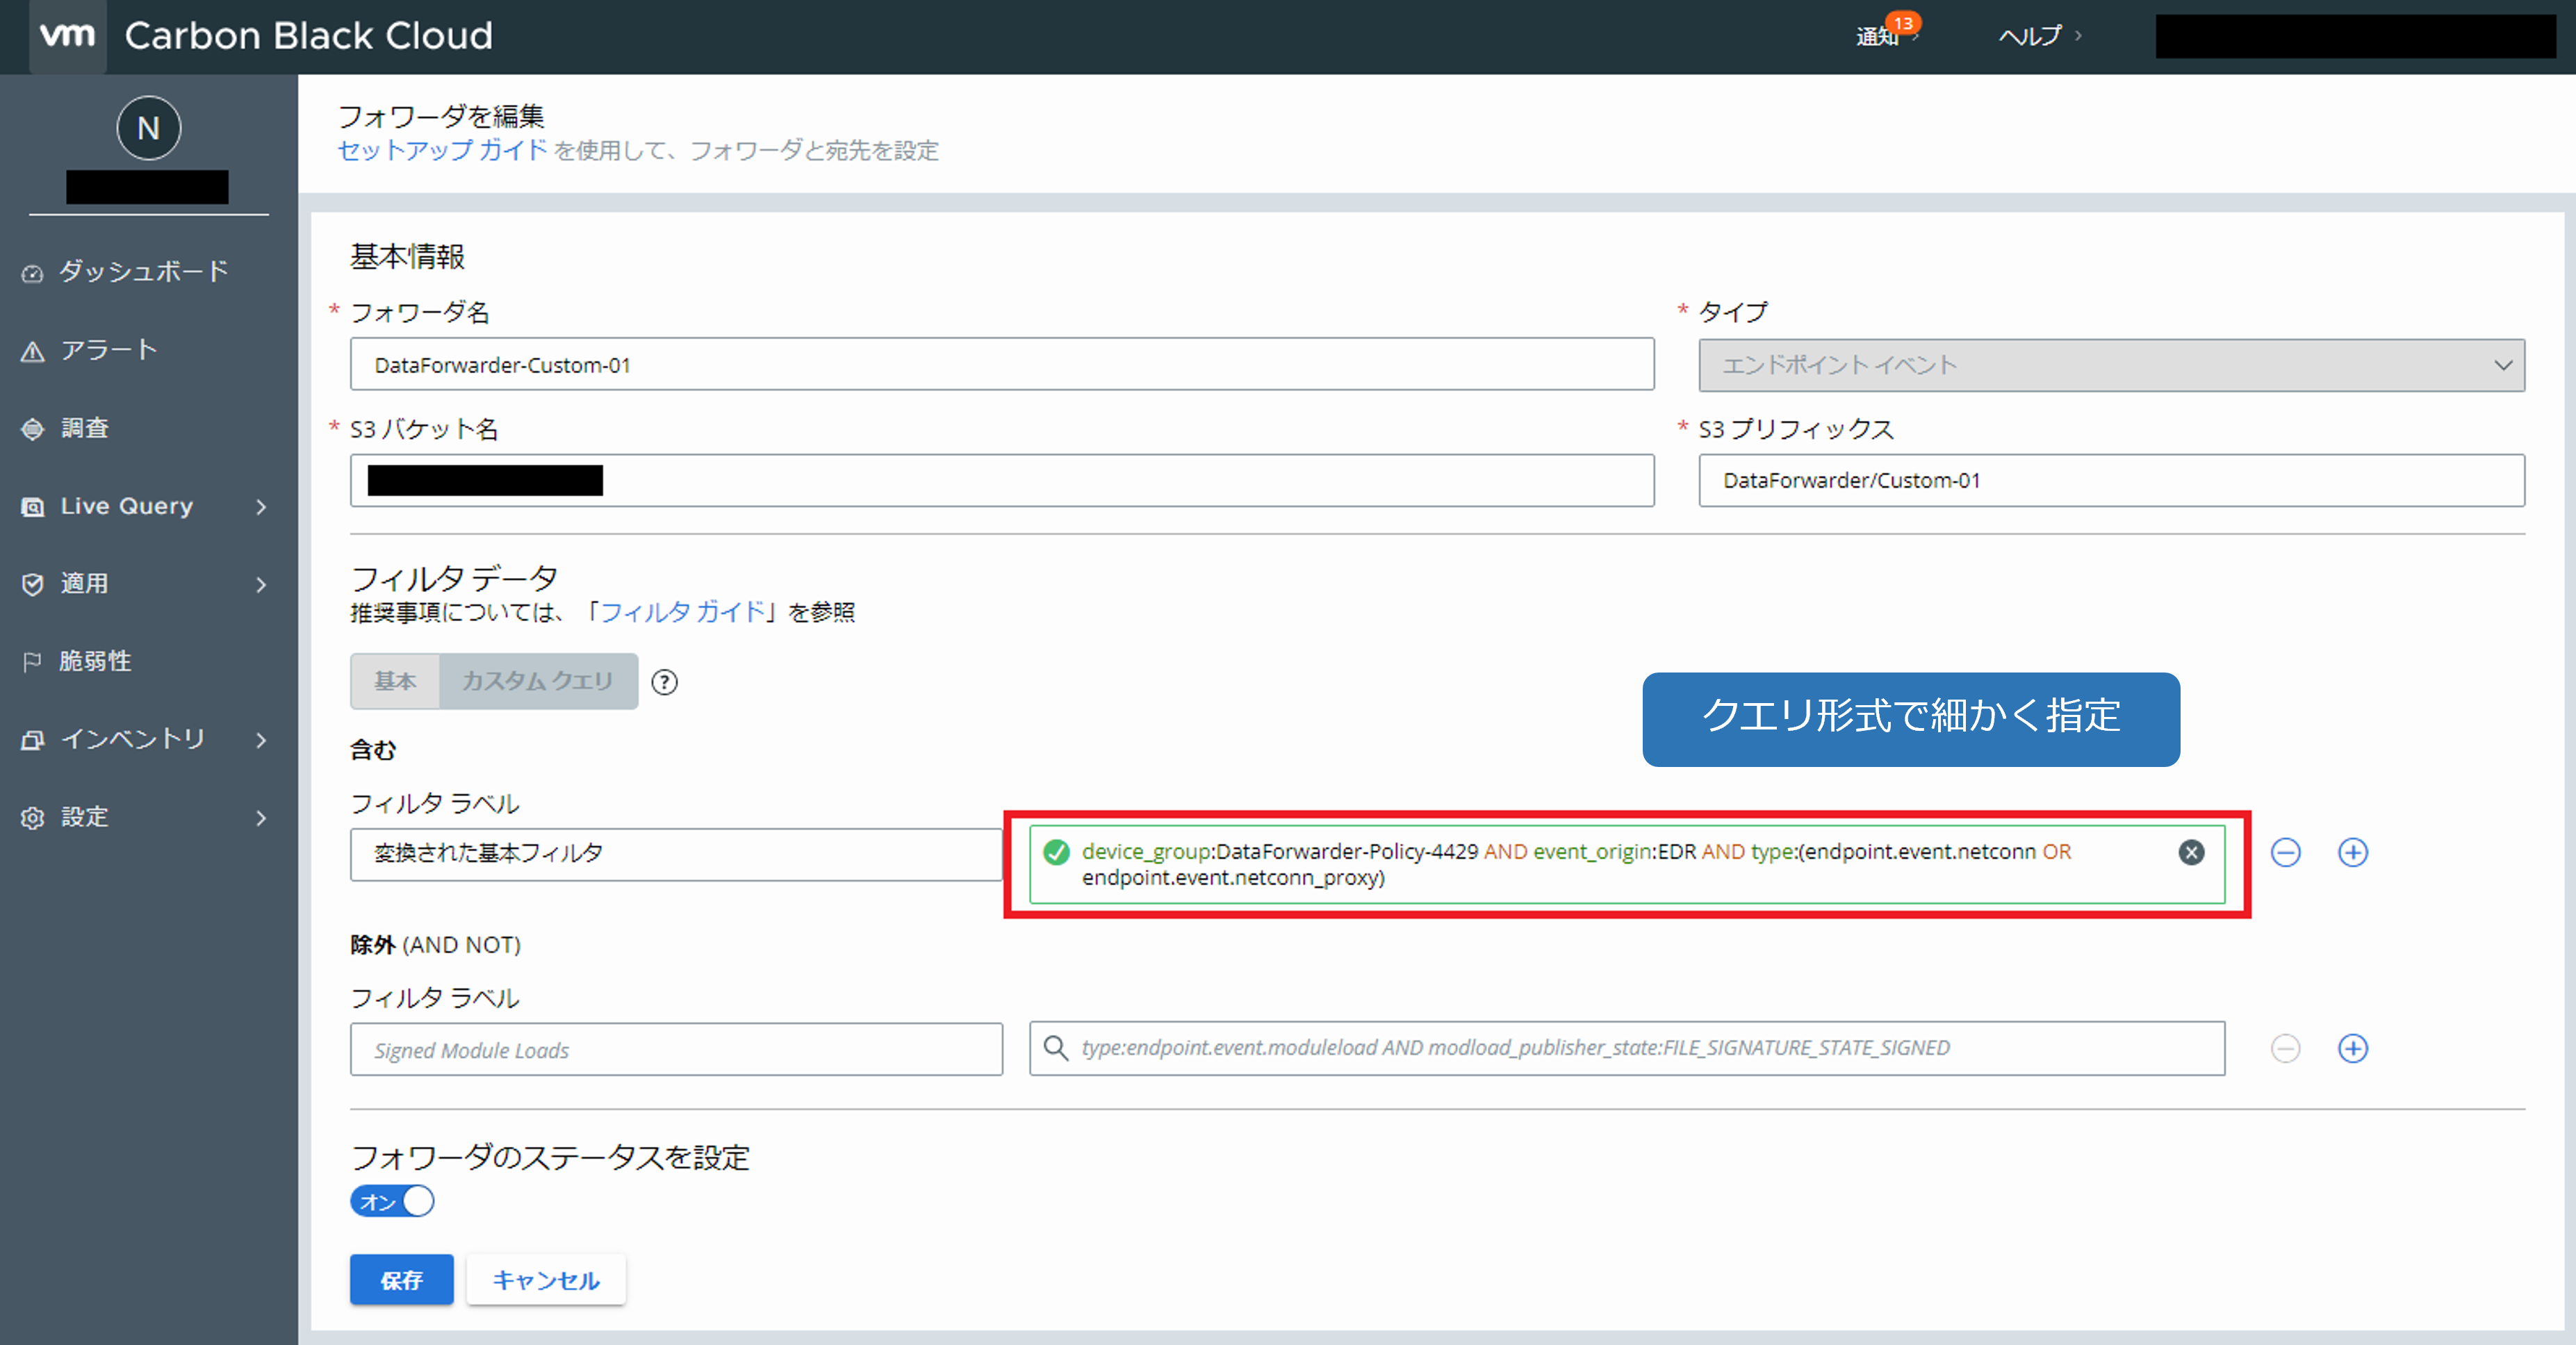The width and height of the screenshot is (2576, 1345).
Task: Click the キャンセル button
Action: point(546,1280)
